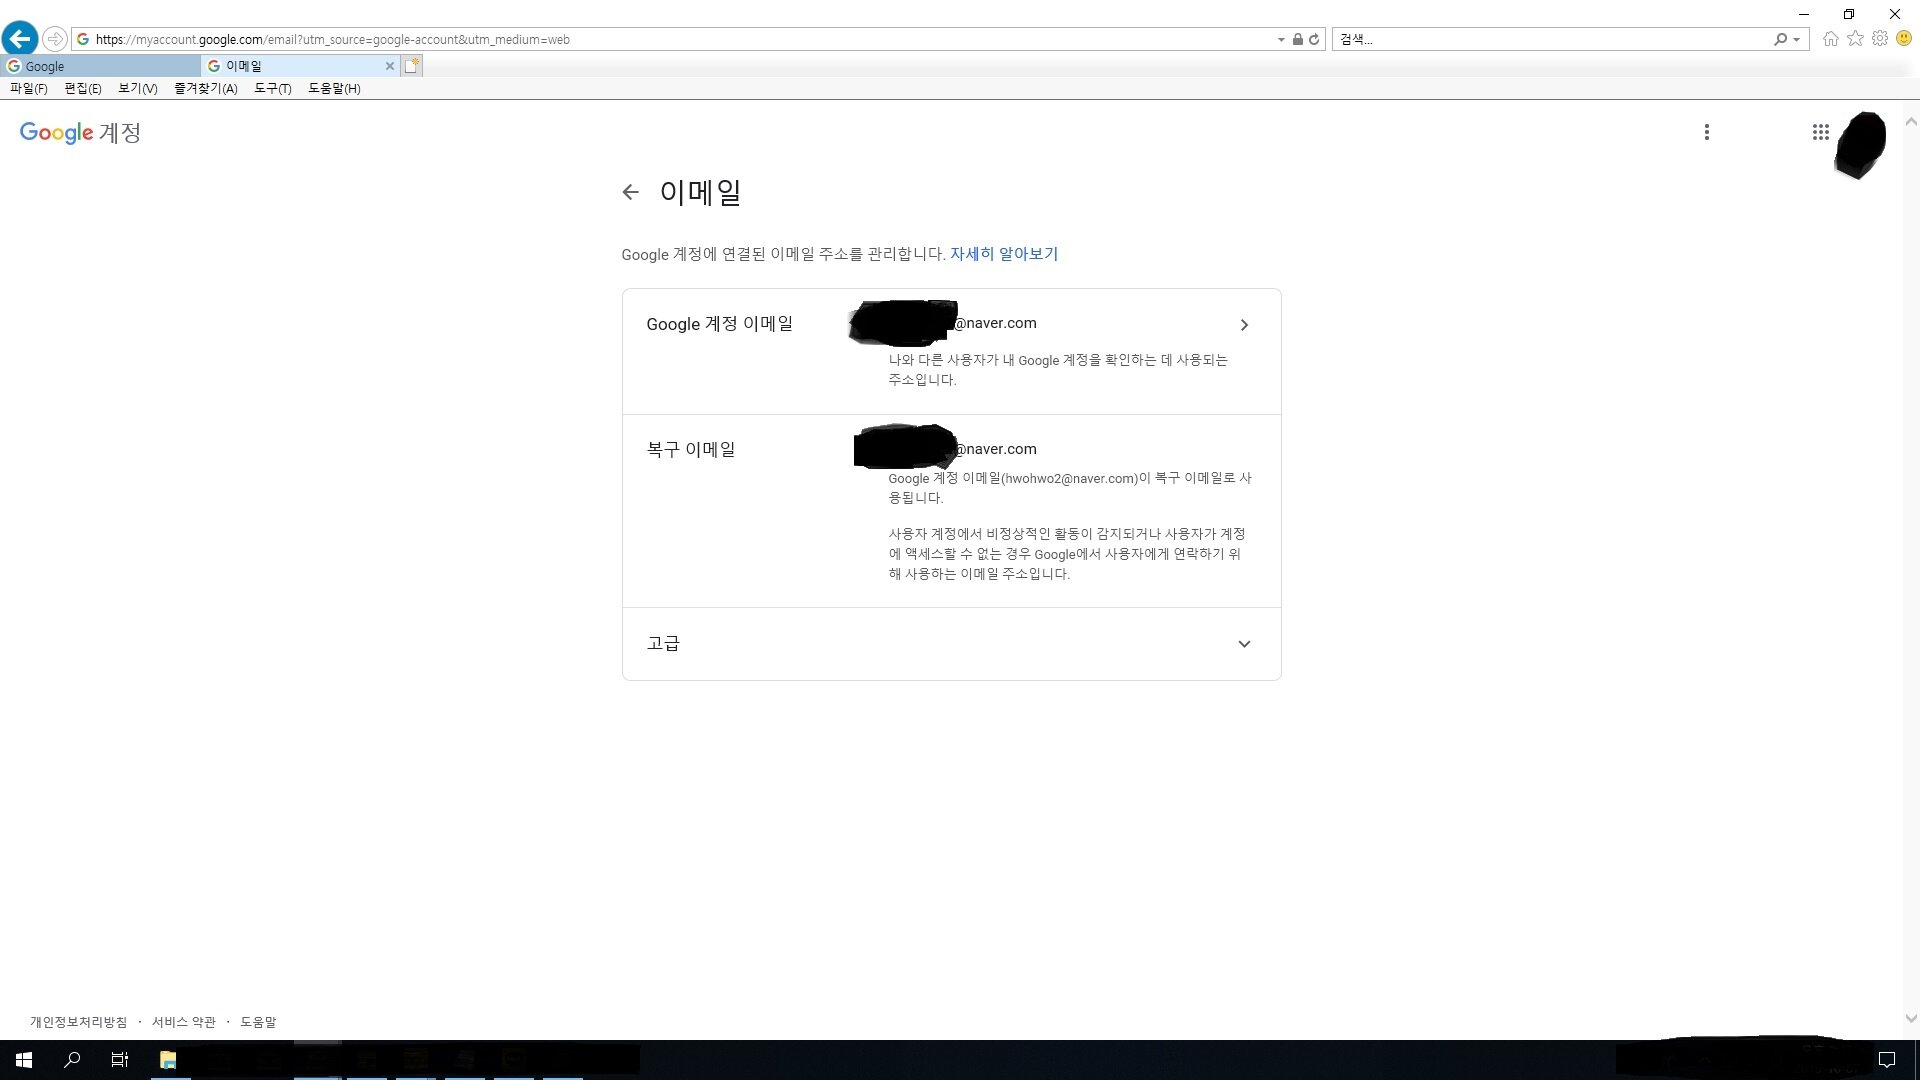
Task: Open the 보기(V) menu
Action: tap(138, 89)
